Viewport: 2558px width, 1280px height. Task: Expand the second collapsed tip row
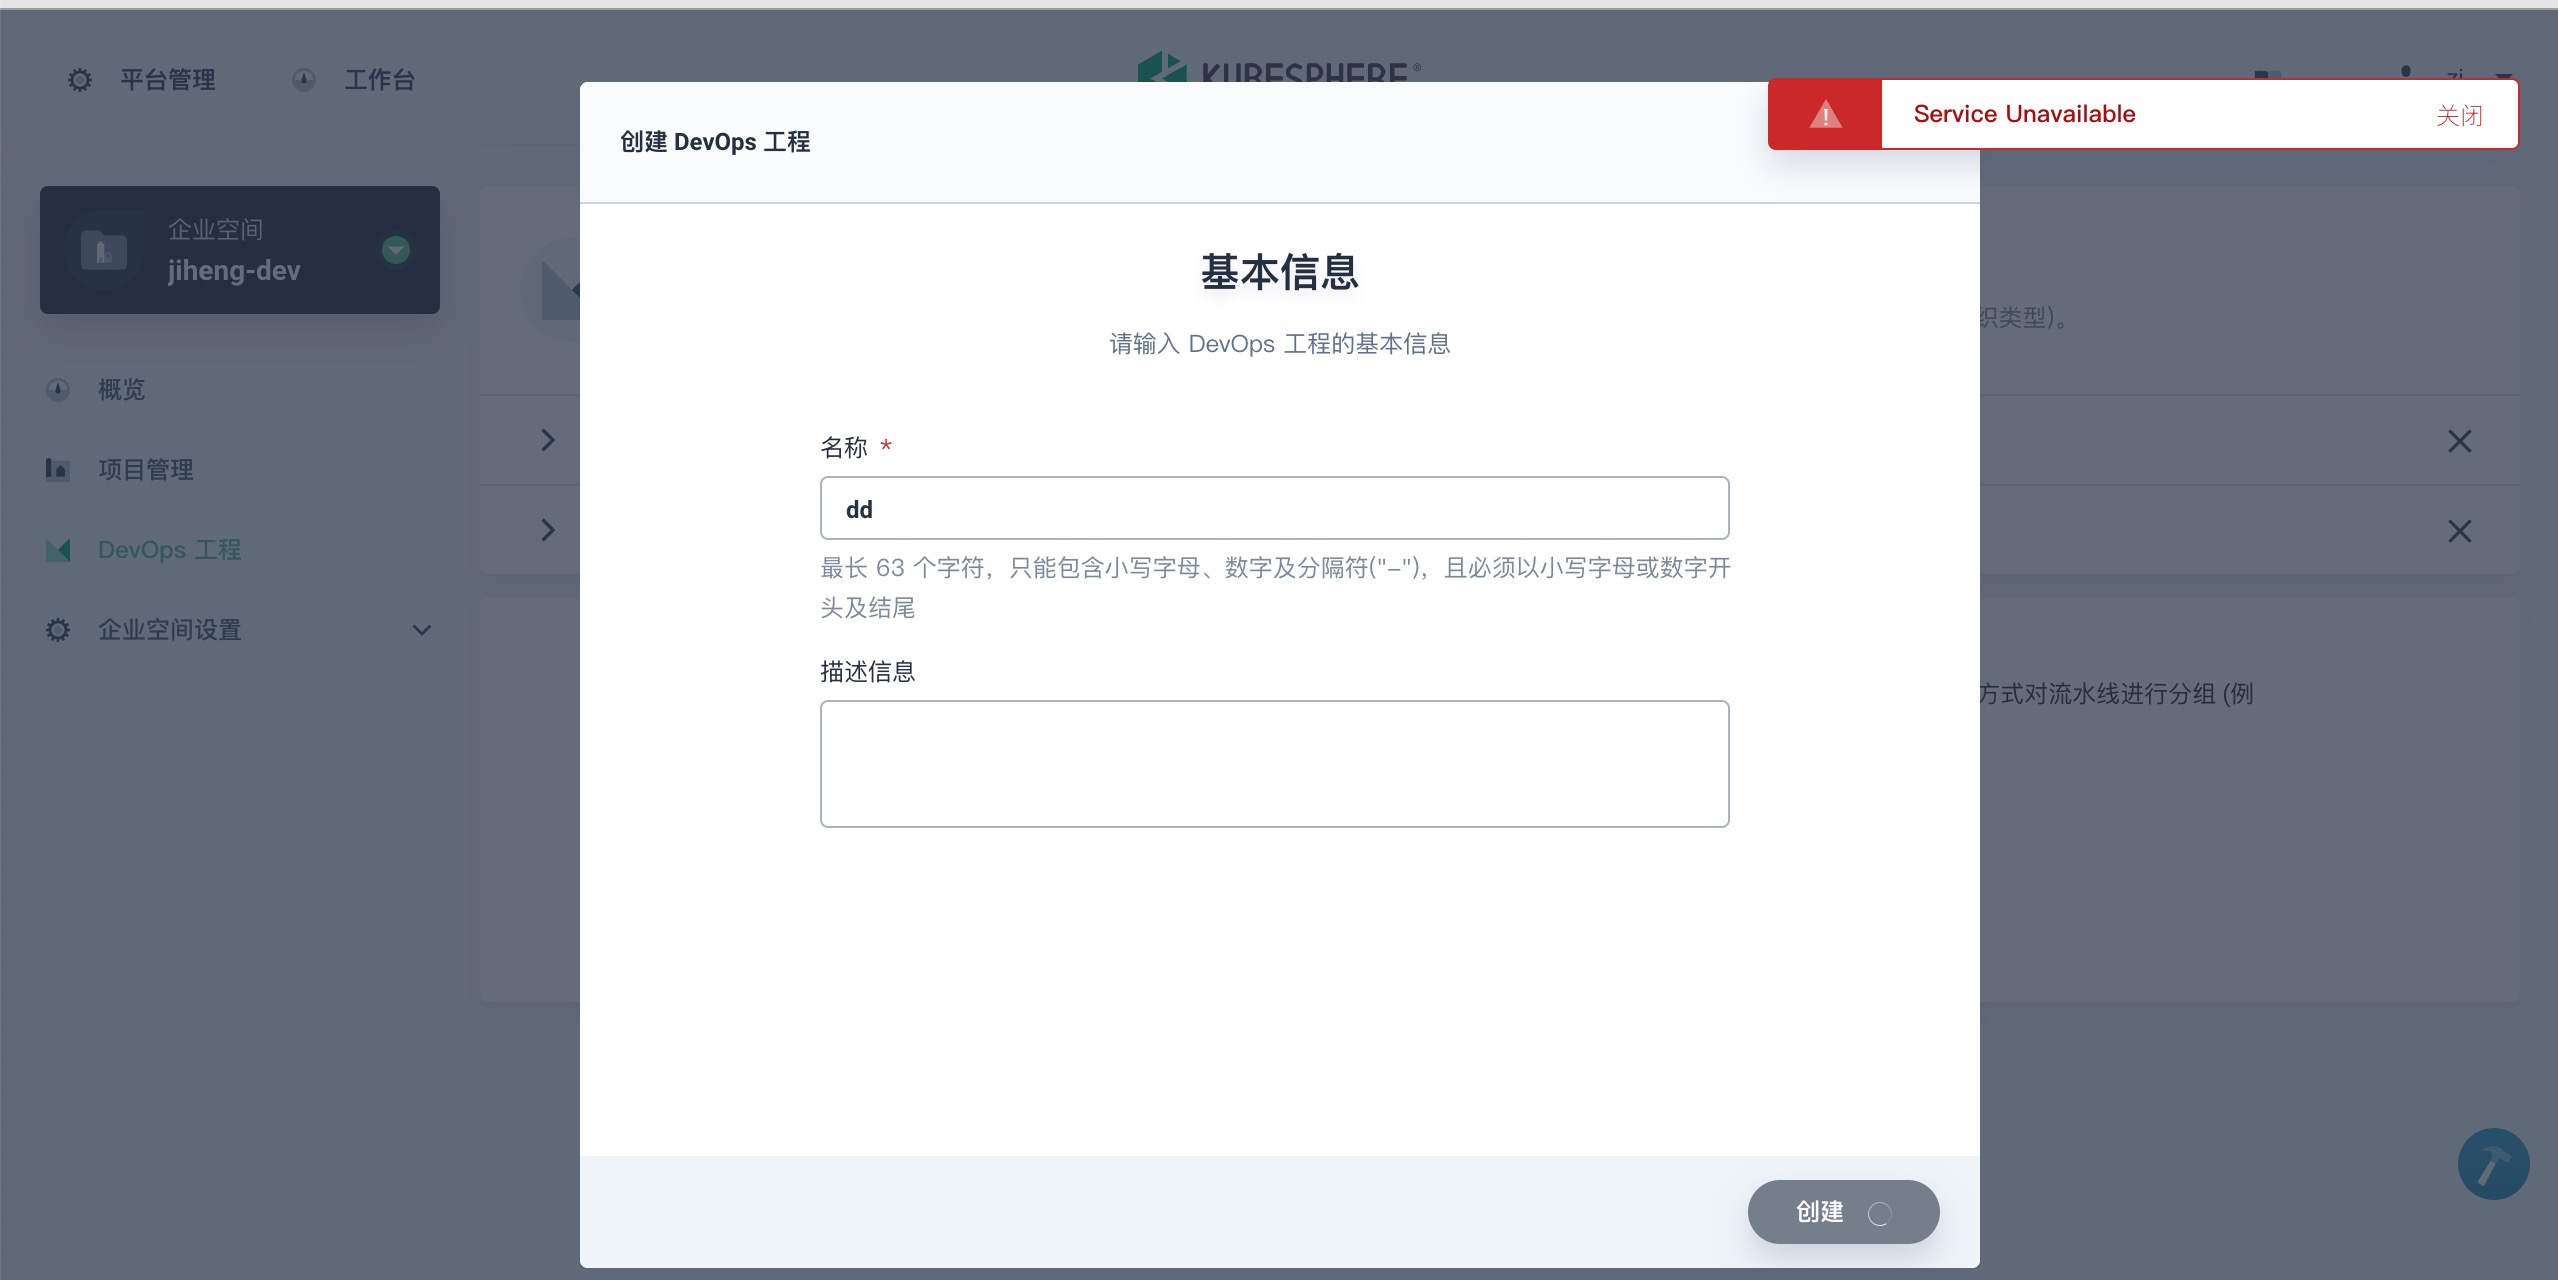point(548,530)
